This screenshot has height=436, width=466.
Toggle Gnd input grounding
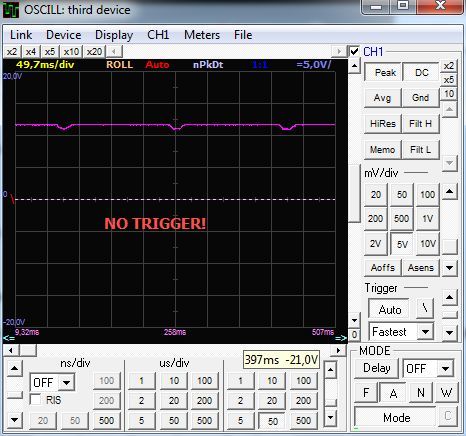[x=420, y=98]
